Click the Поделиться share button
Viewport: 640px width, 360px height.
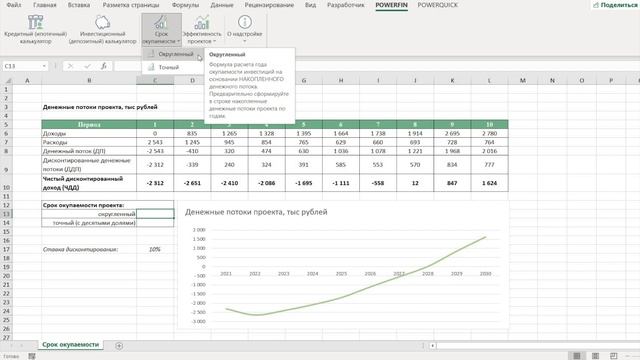[615, 5]
